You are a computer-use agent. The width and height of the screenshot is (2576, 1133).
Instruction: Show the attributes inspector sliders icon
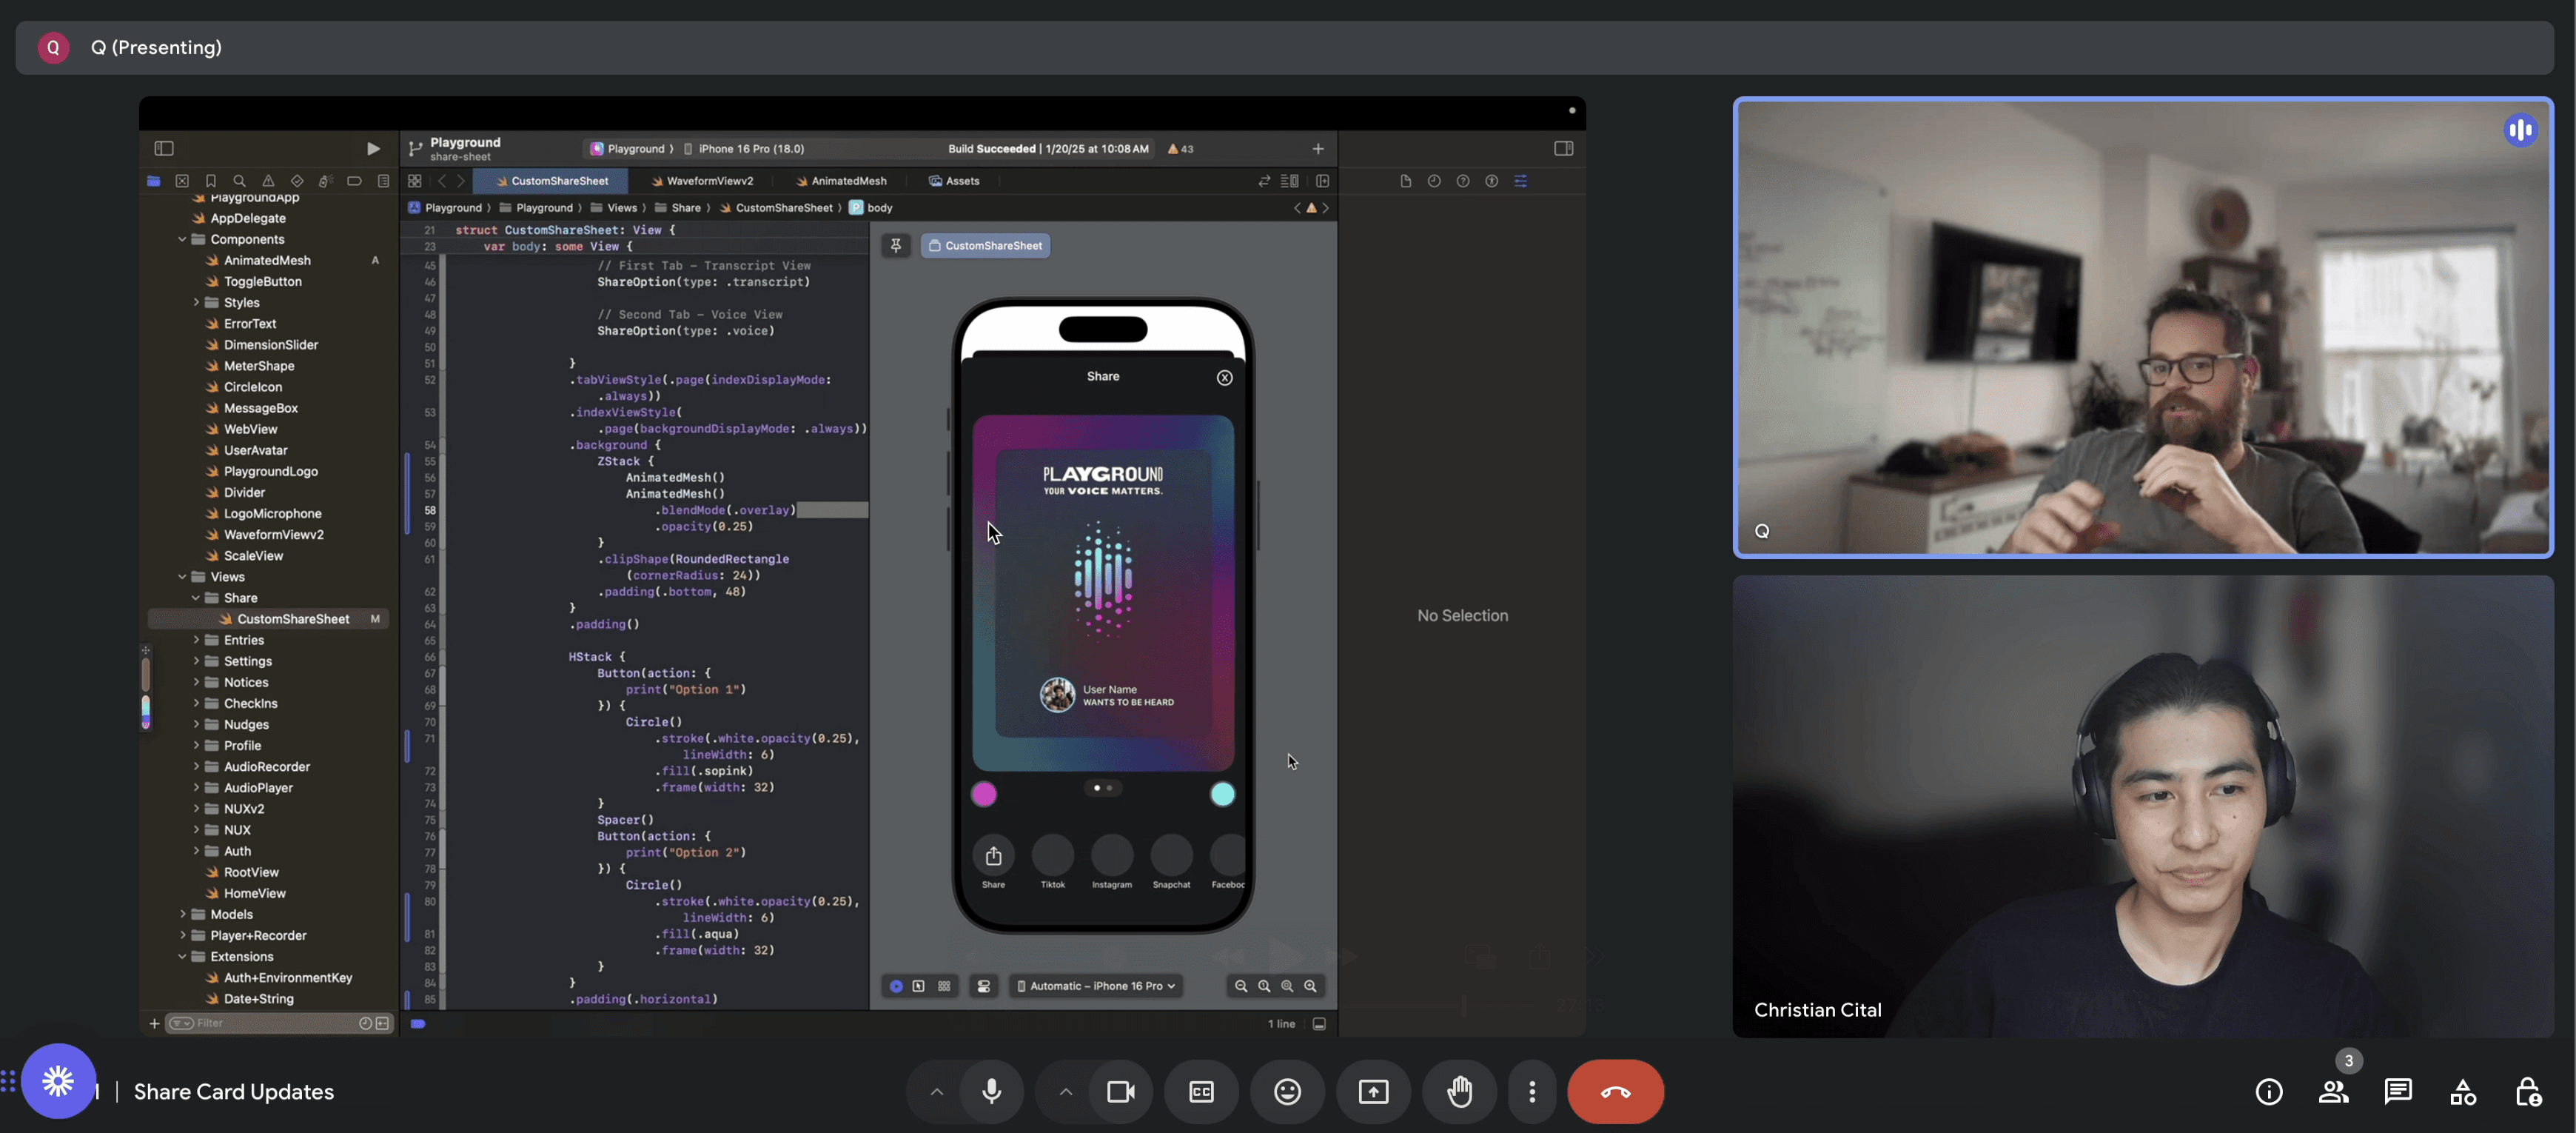tap(1521, 181)
